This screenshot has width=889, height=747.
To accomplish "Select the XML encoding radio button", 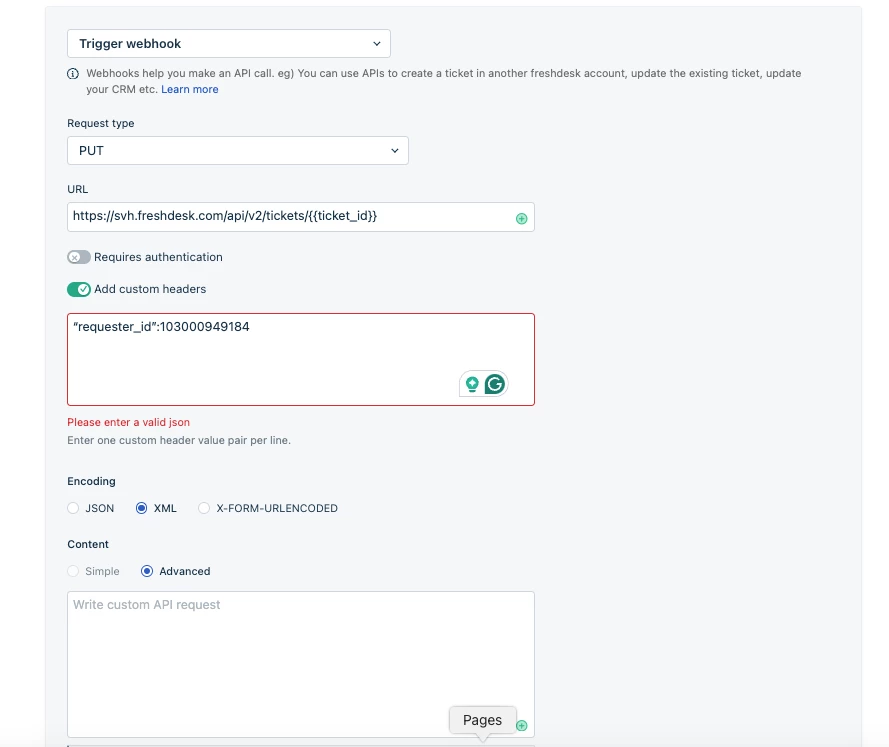I will pos(142,508).
